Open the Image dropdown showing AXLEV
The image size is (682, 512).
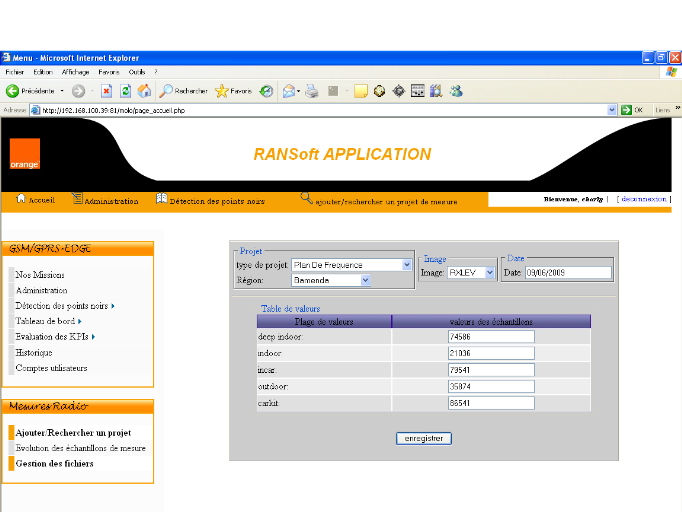point(489,272)
